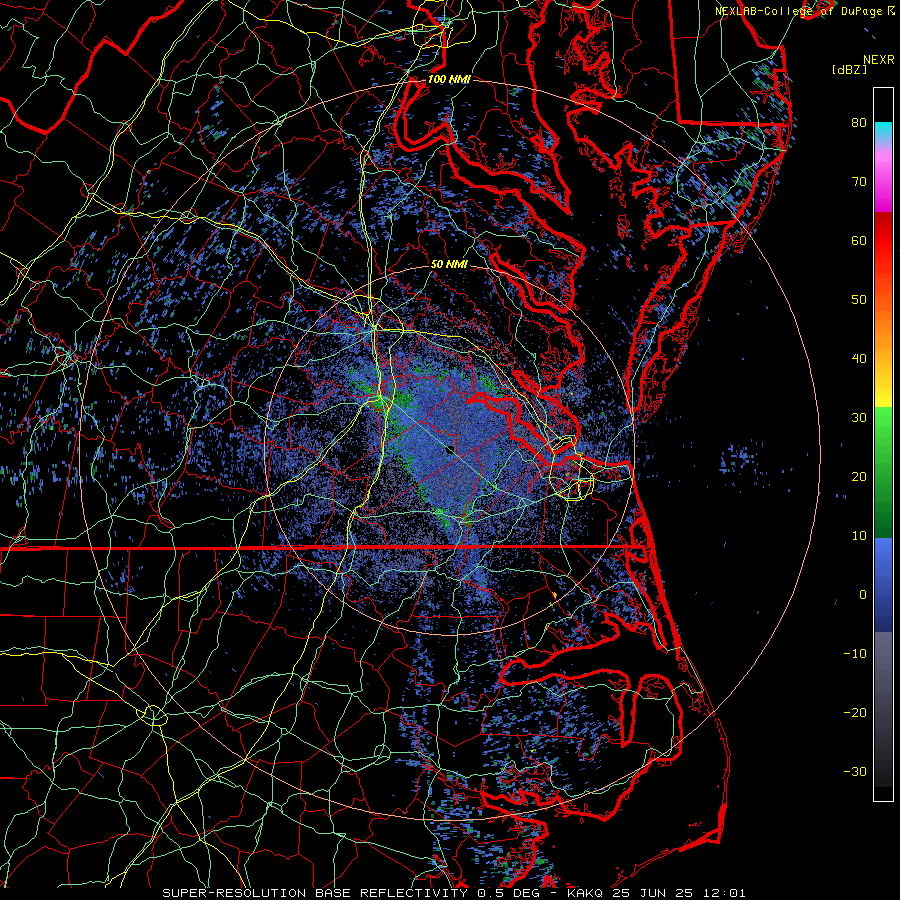Click the -10 value on the dBZ scale
The image size is (900, 900).
tap(855, 654)
